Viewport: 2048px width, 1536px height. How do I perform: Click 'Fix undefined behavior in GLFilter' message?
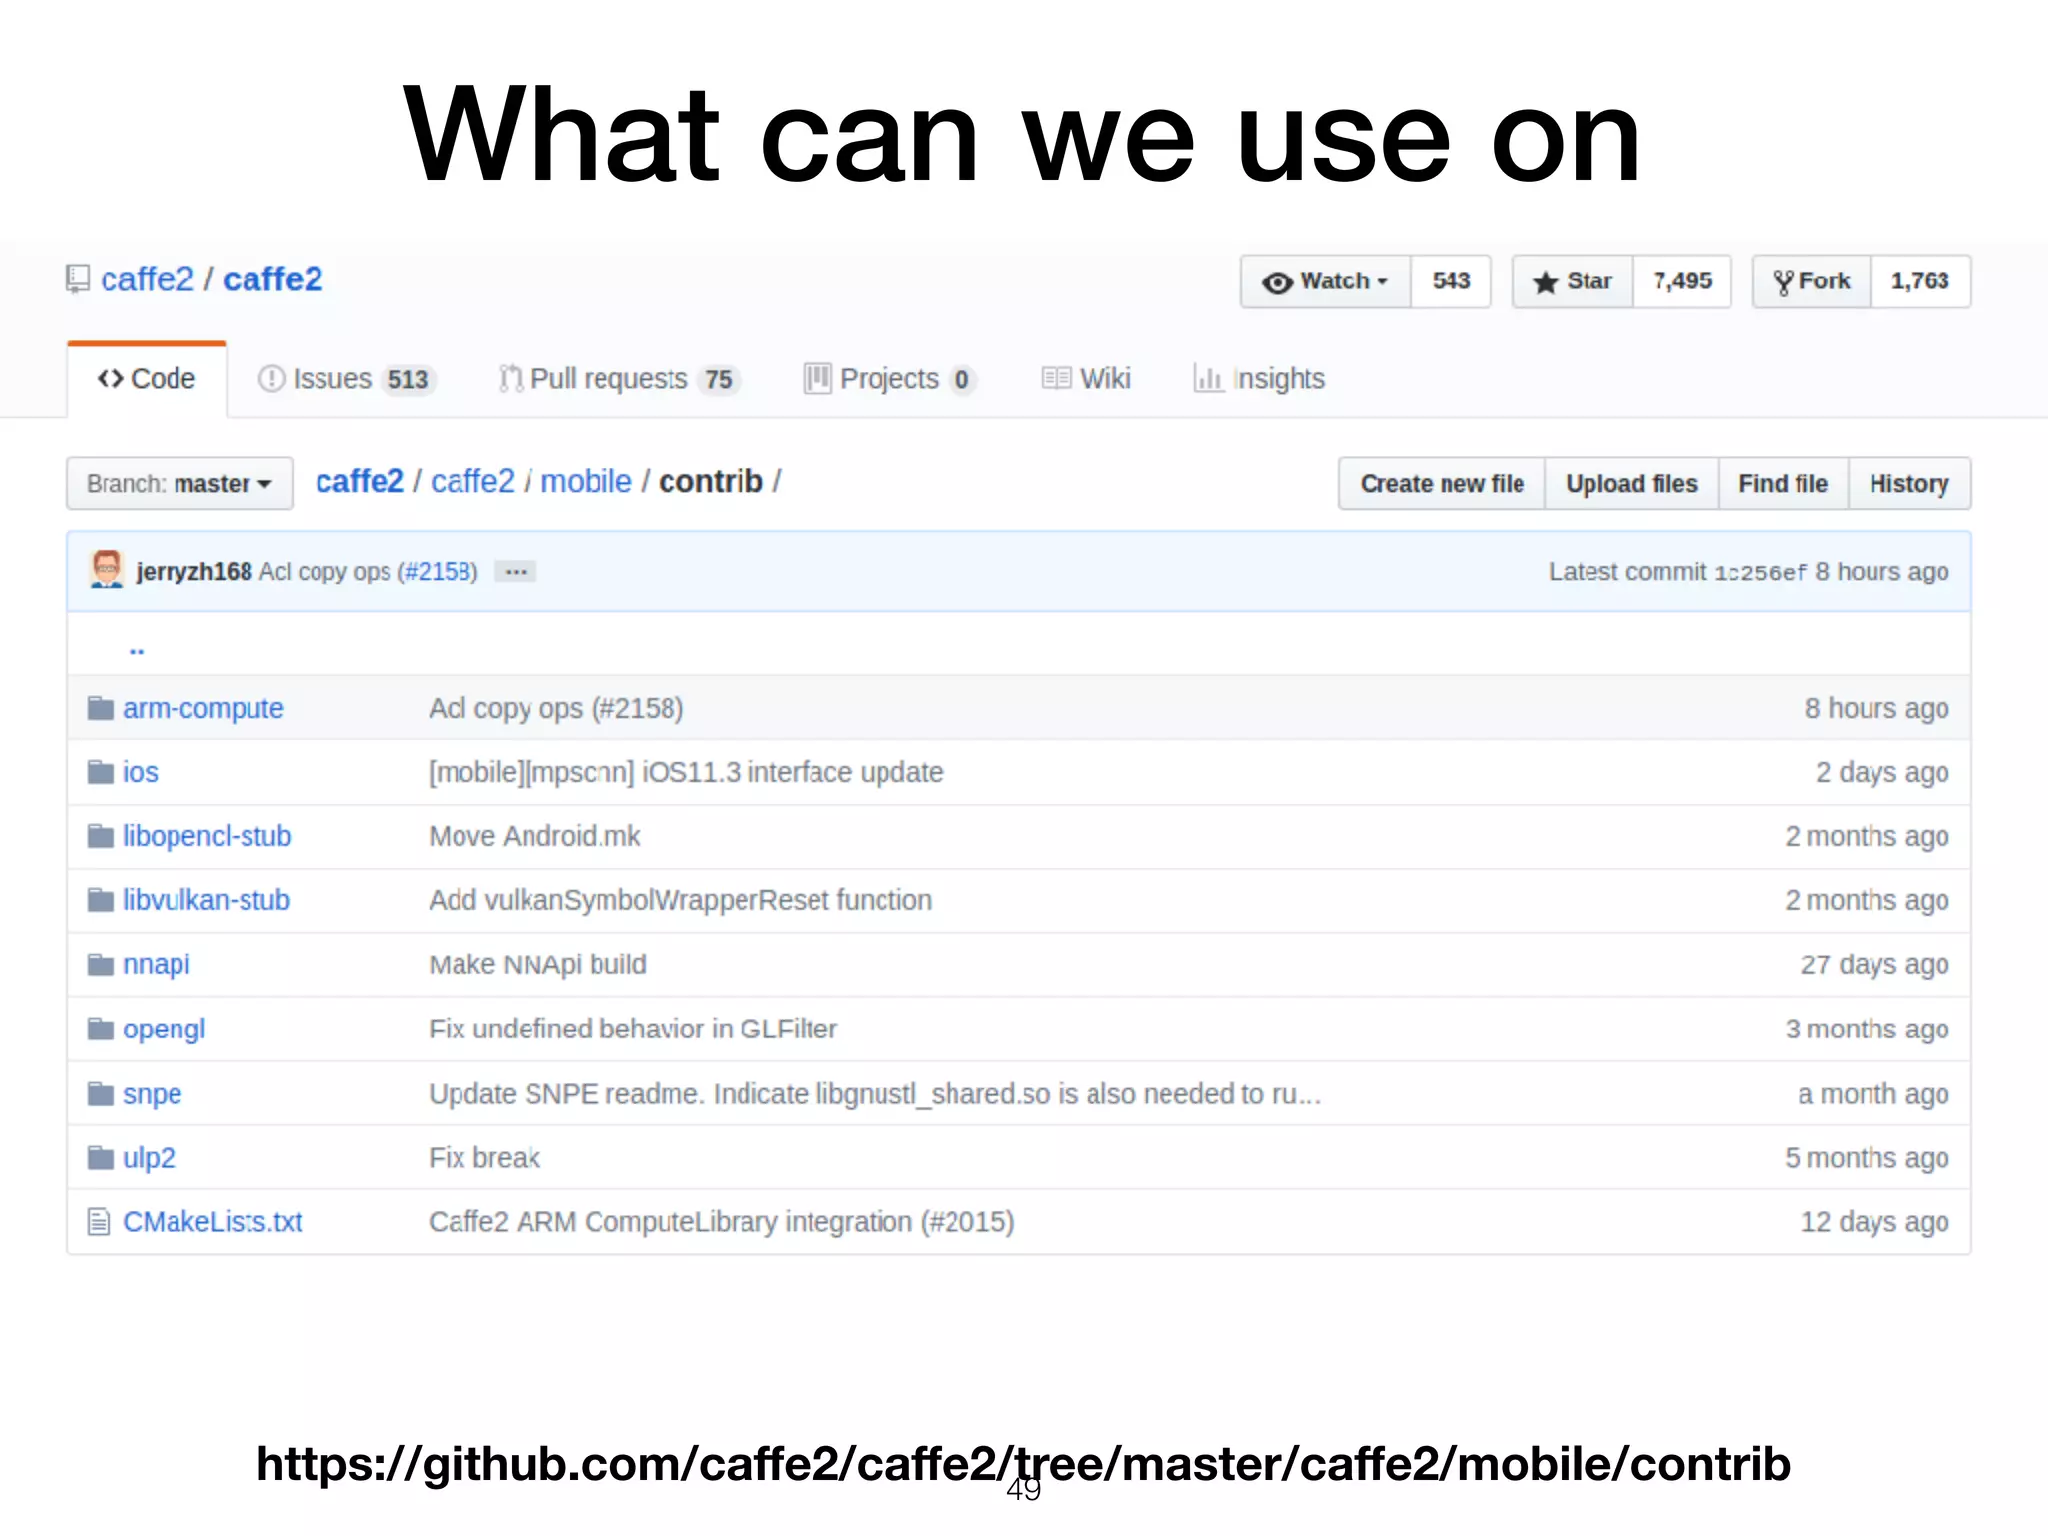point(633,1028)
